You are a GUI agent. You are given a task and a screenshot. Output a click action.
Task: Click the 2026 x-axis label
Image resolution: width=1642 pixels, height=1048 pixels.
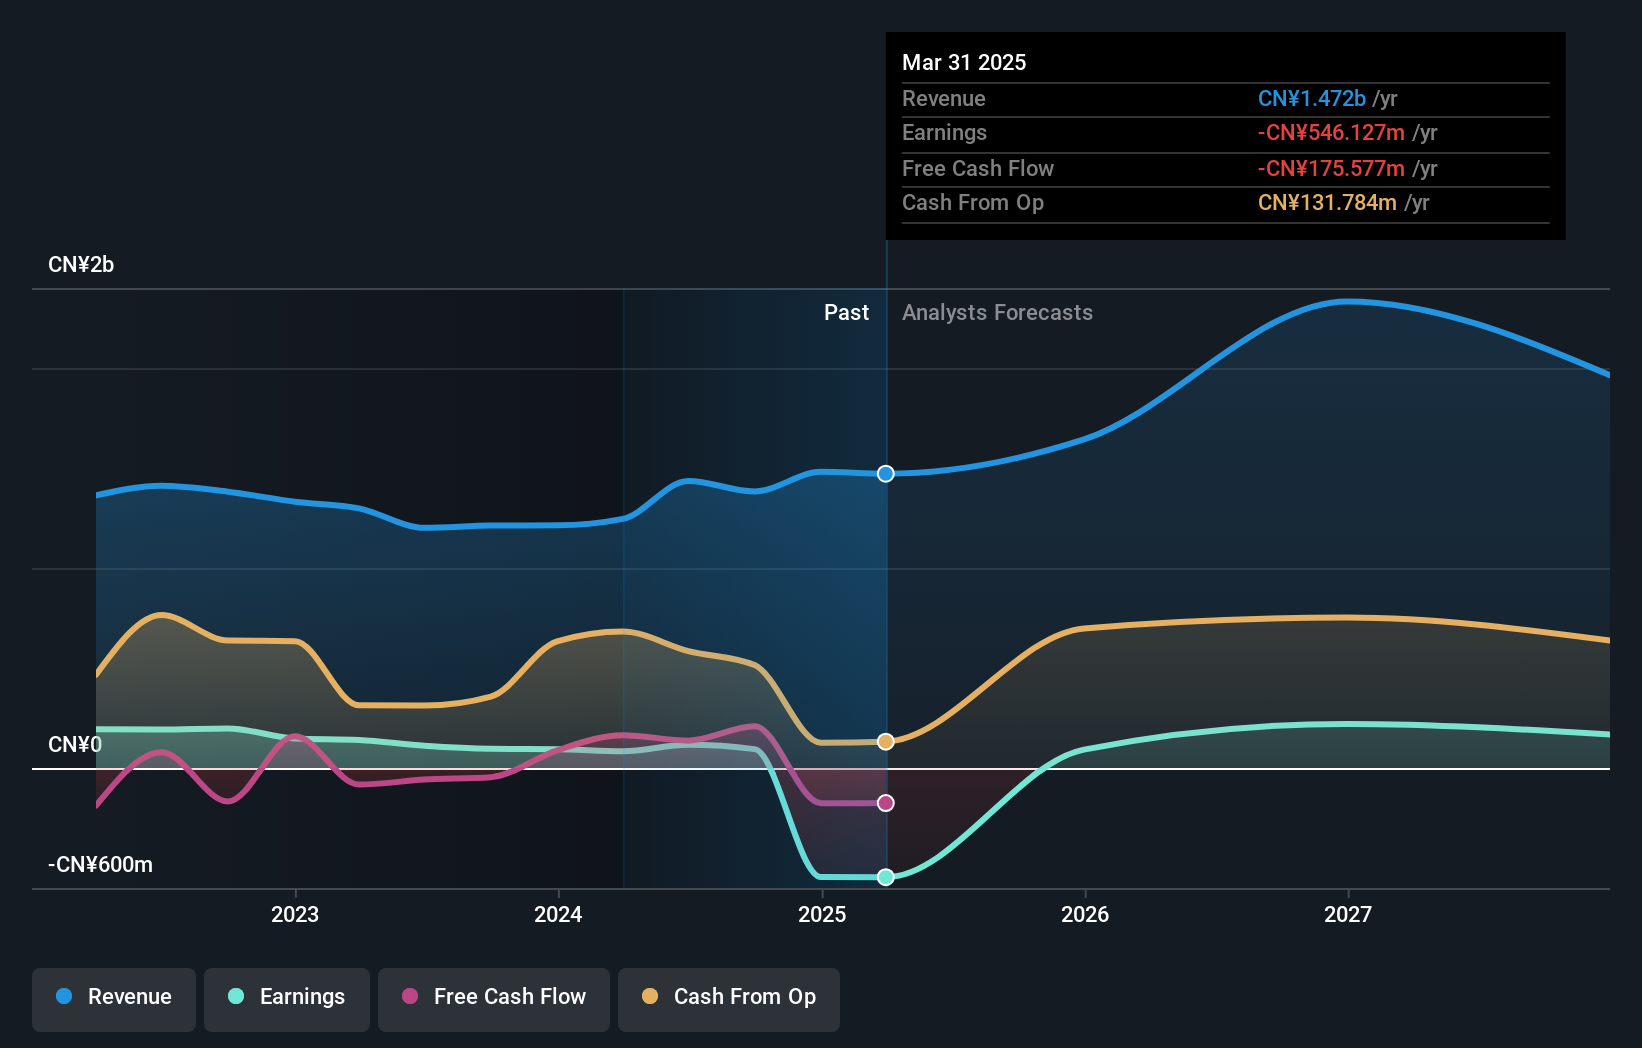(x=1085, y=914)
